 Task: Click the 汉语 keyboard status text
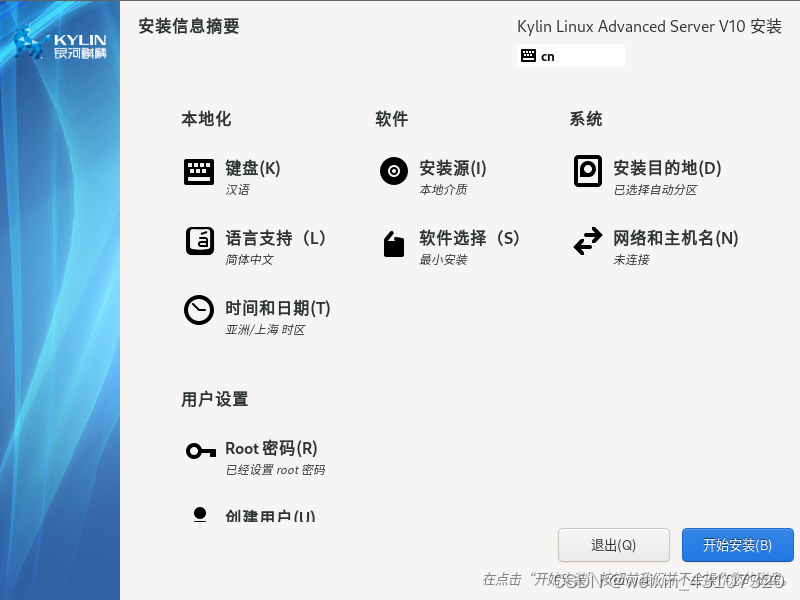(x=237, y=190)
